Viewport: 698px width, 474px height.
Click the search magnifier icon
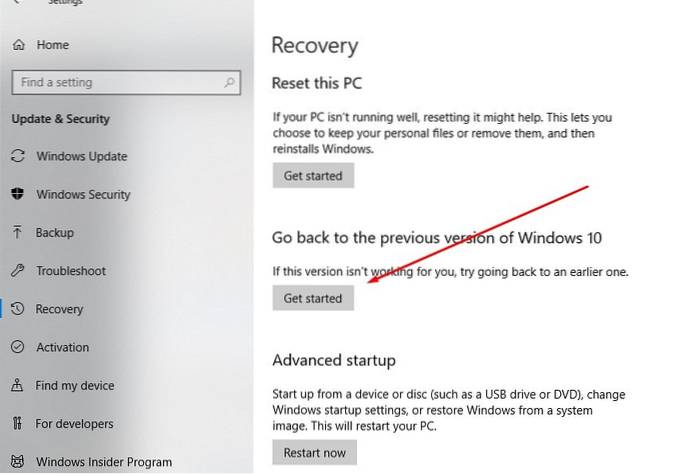[x=230, y=82]
